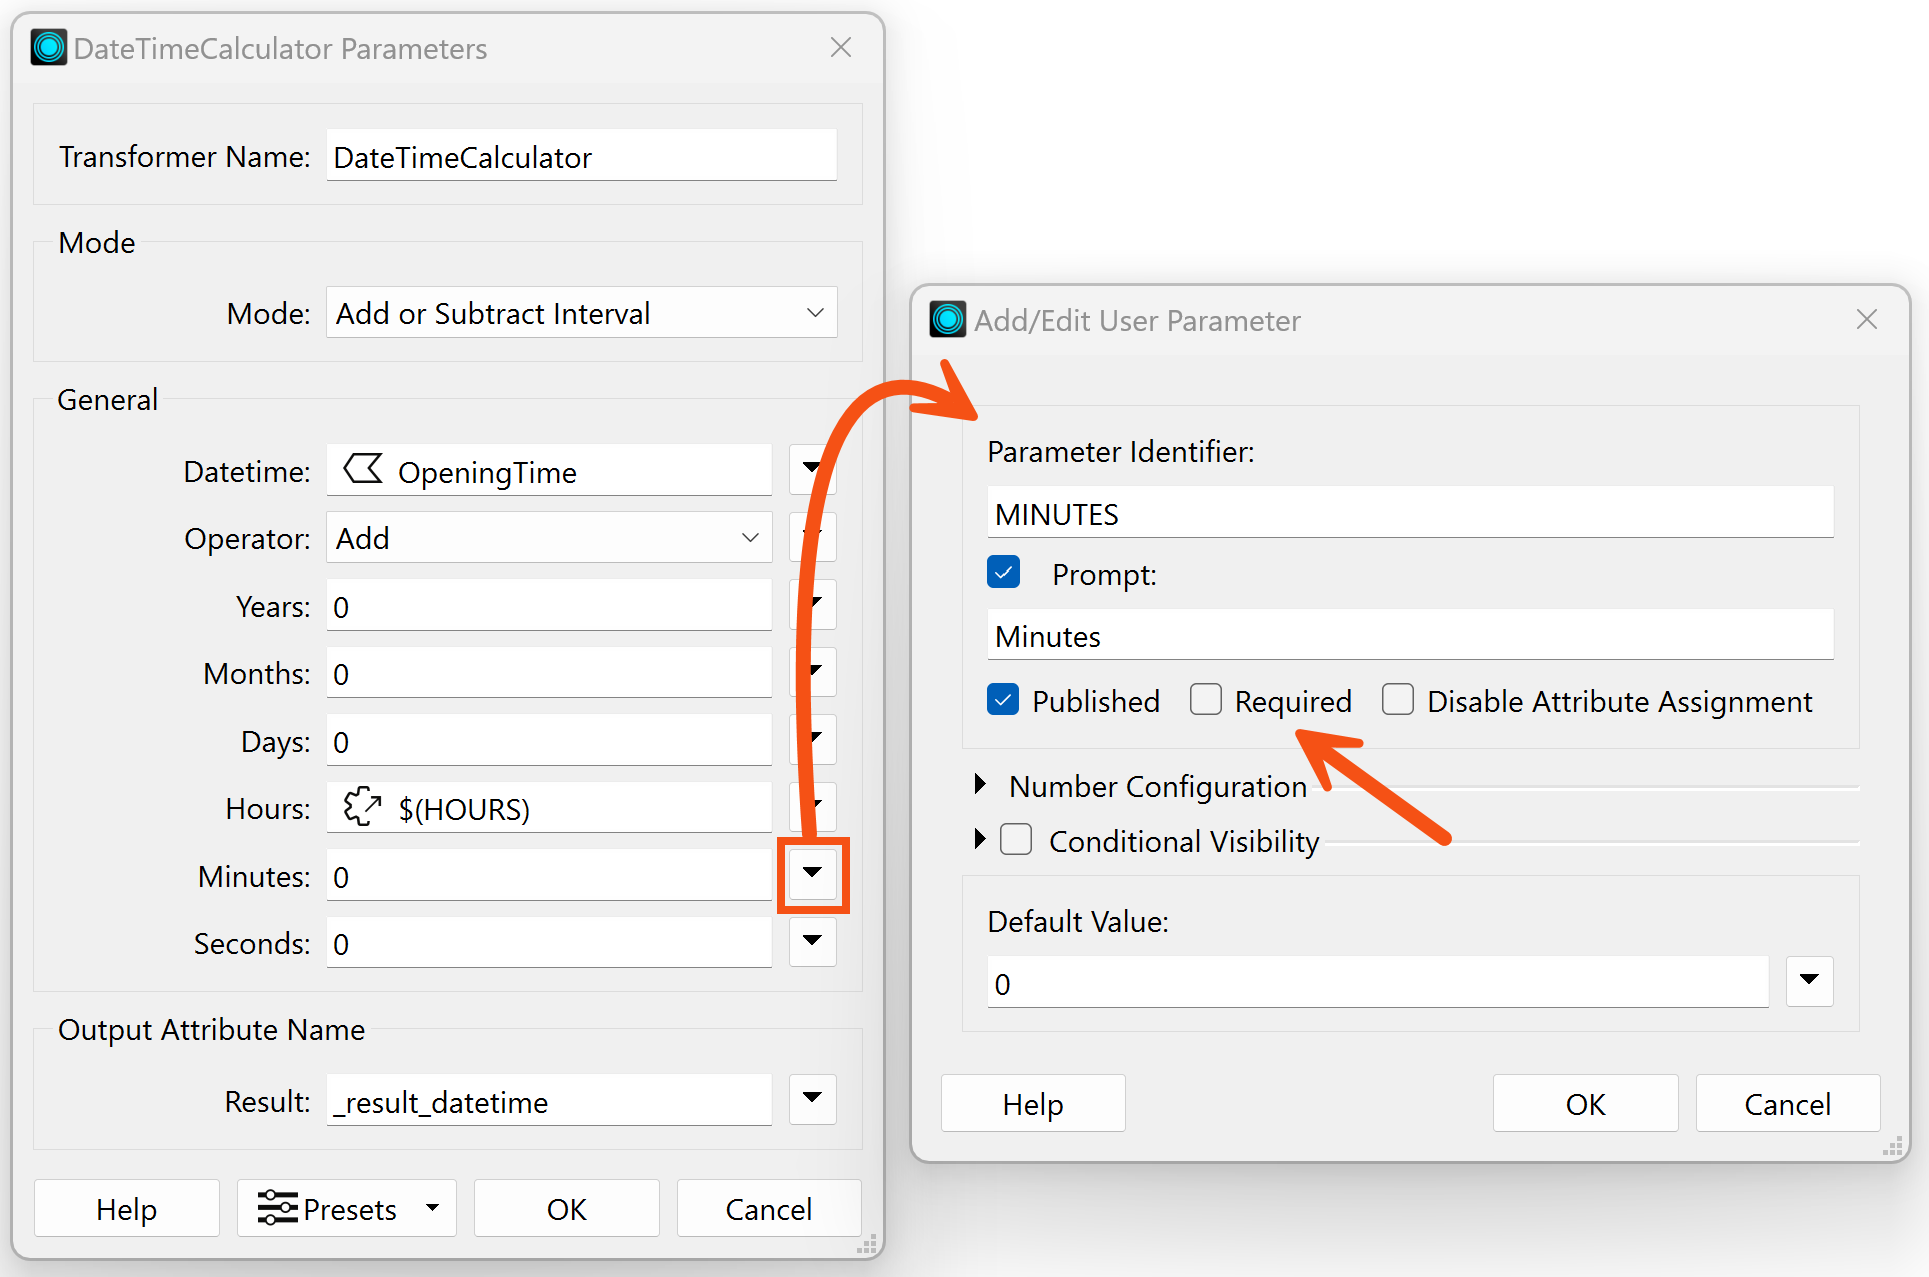Click the FME logo in Add/Edit User Parameter title bar
Screen dimensions: 1929x1277
tap(946, 319)
